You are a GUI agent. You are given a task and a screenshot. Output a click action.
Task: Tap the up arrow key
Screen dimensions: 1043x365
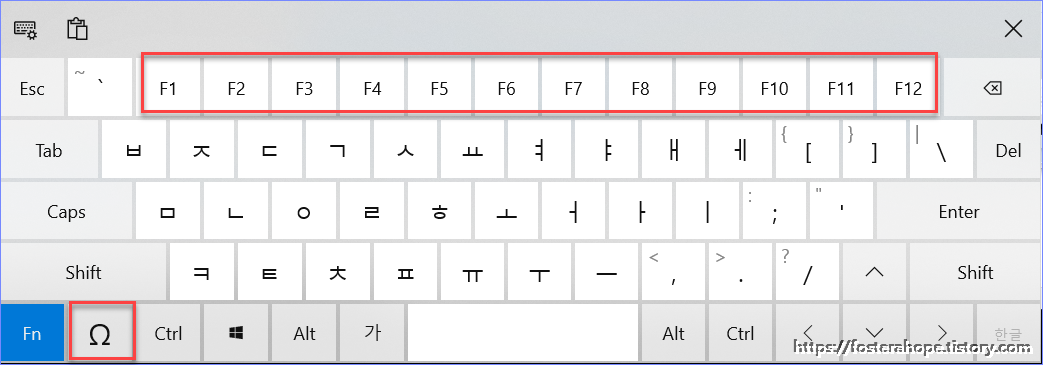[874, 272]
